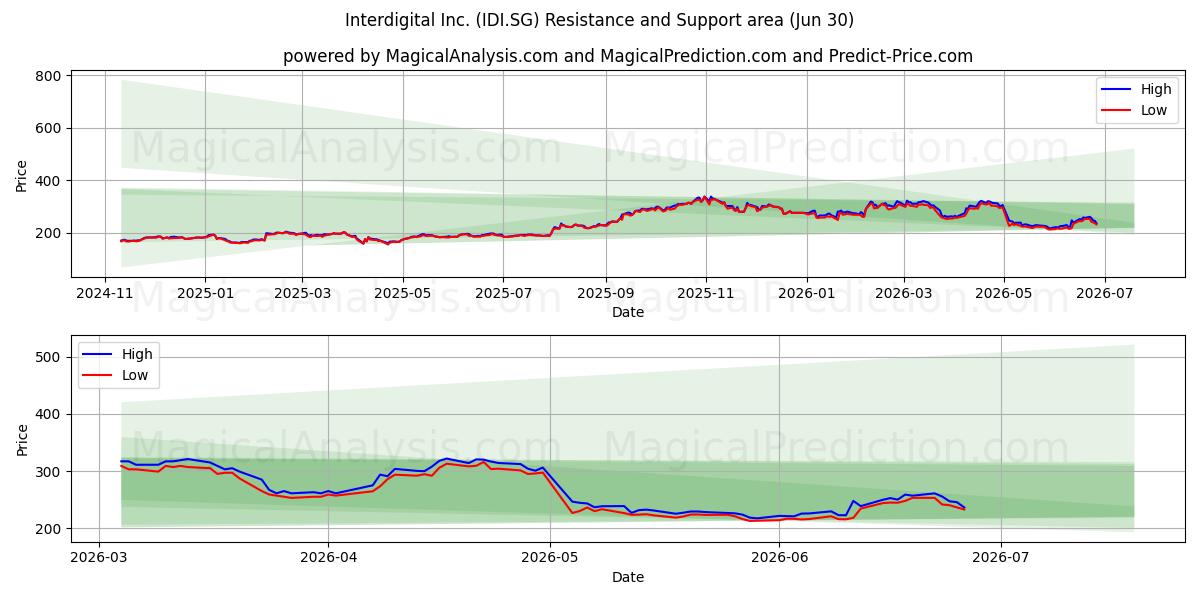
Task: Click the 'Price' axis label of the top chart
Action: pos(22,176)
